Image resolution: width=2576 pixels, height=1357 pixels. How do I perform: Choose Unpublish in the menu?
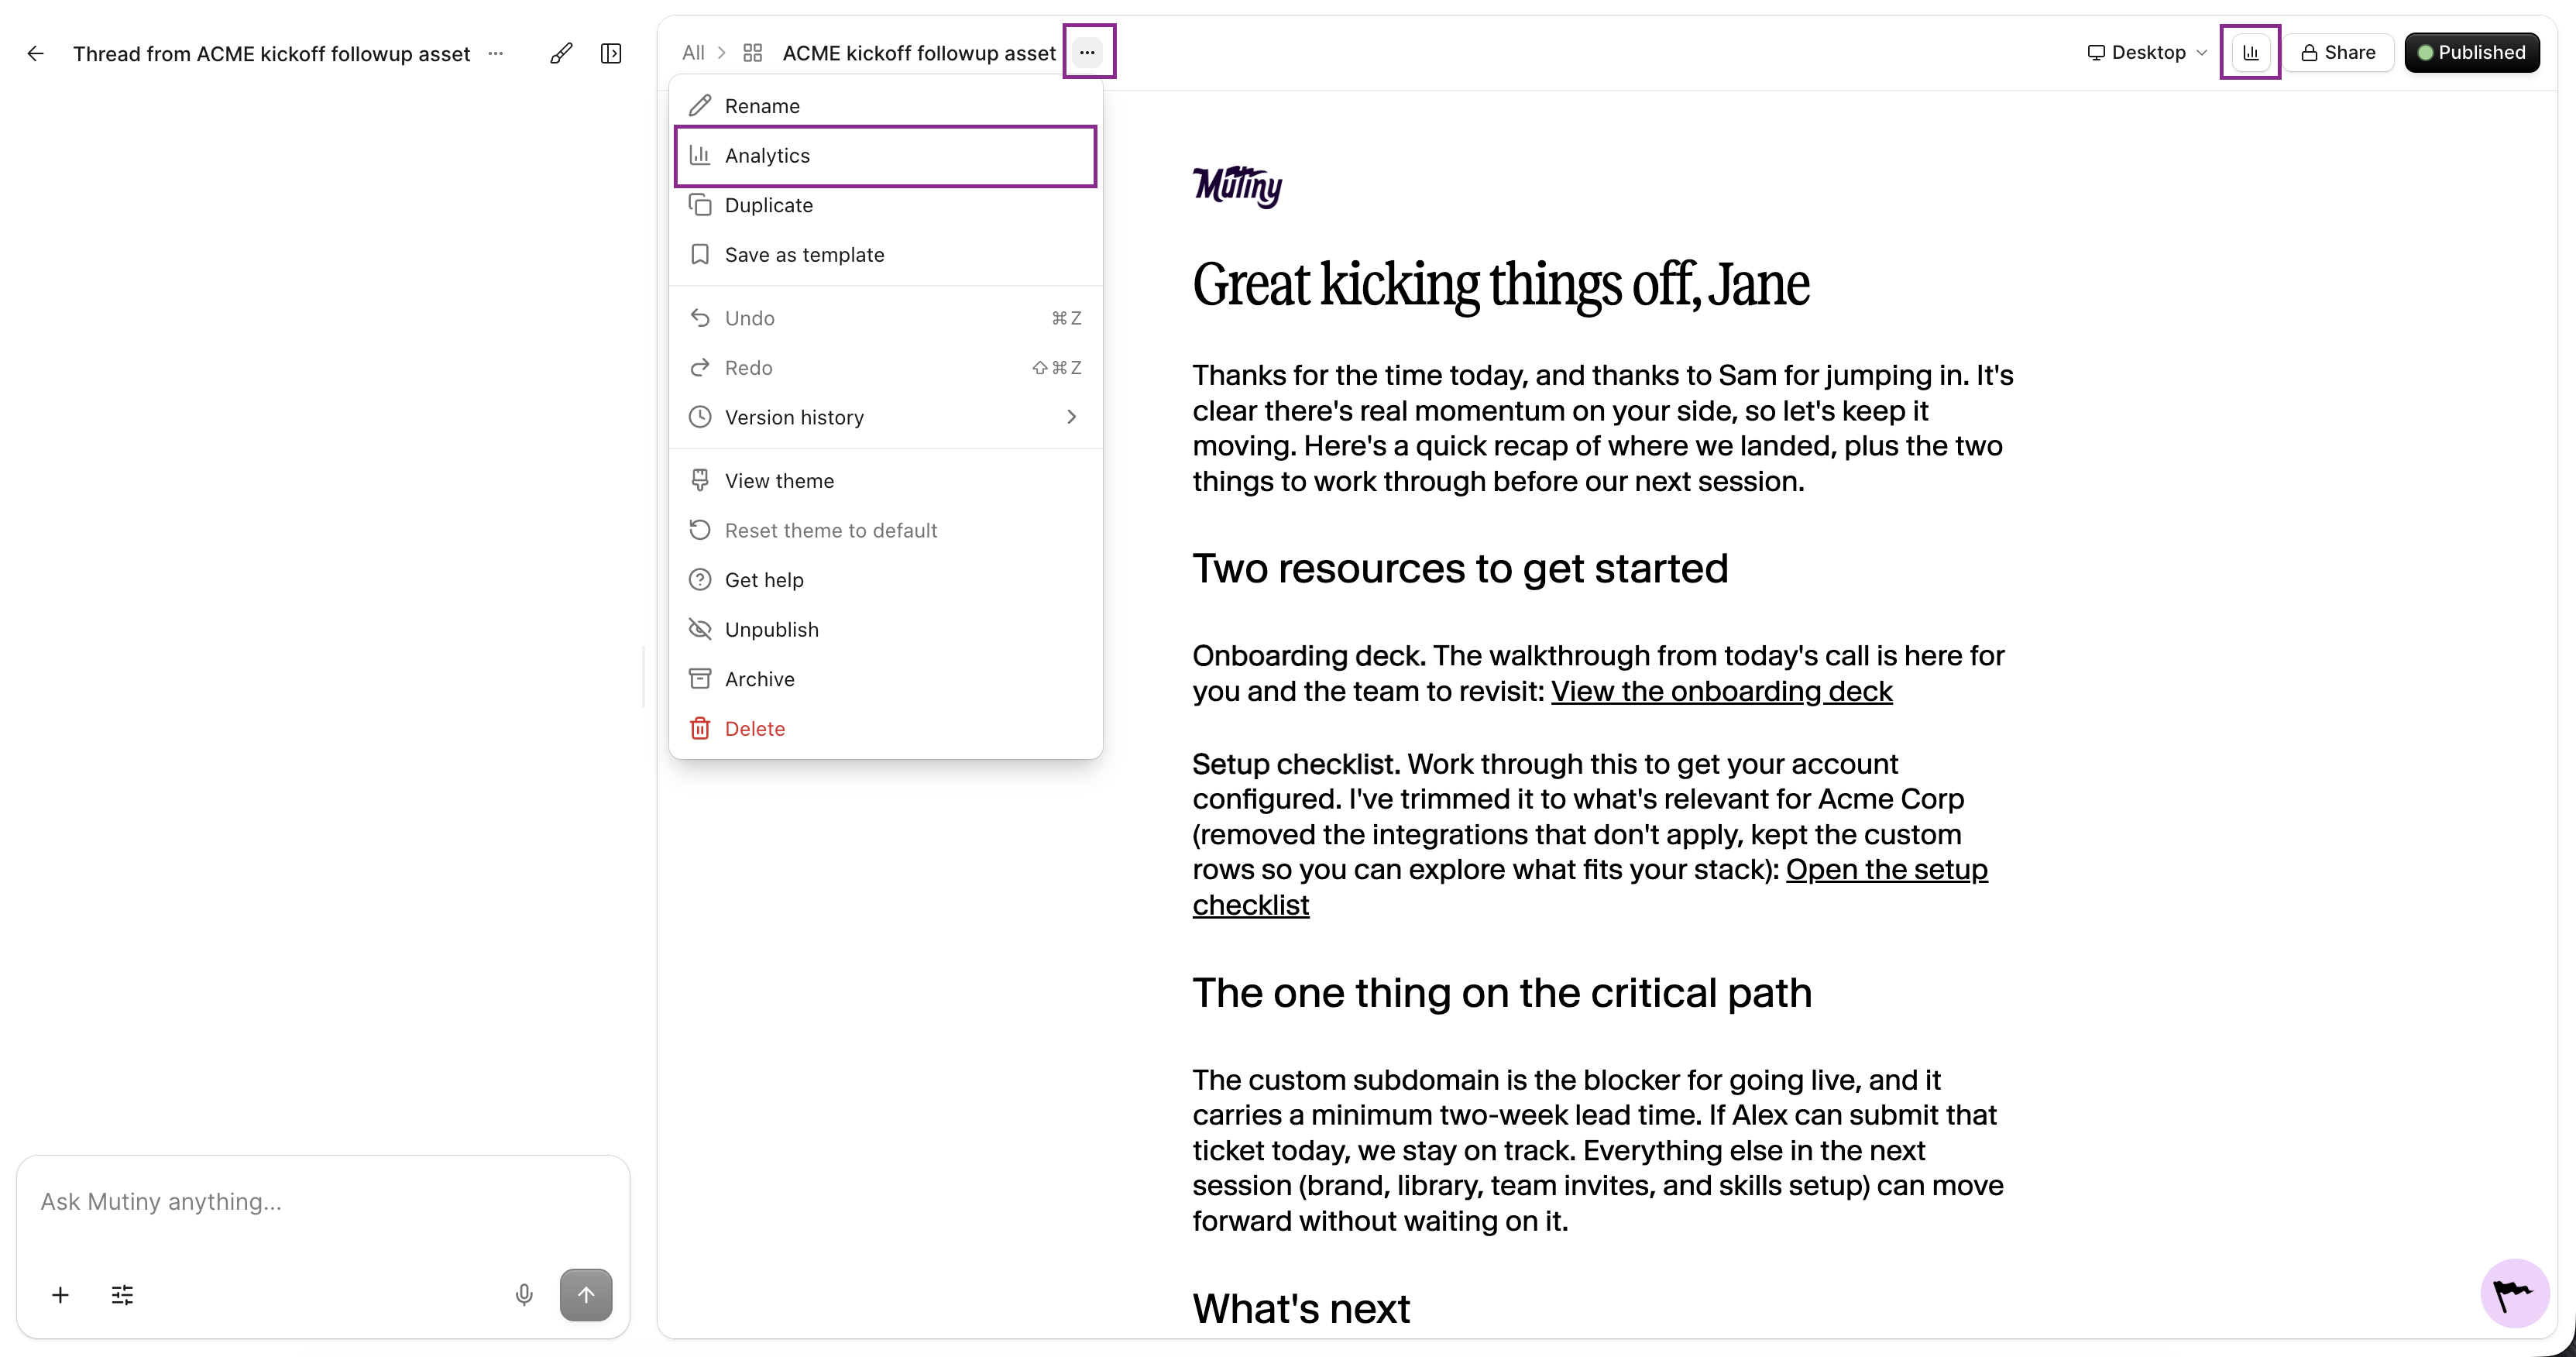point(886,629)
